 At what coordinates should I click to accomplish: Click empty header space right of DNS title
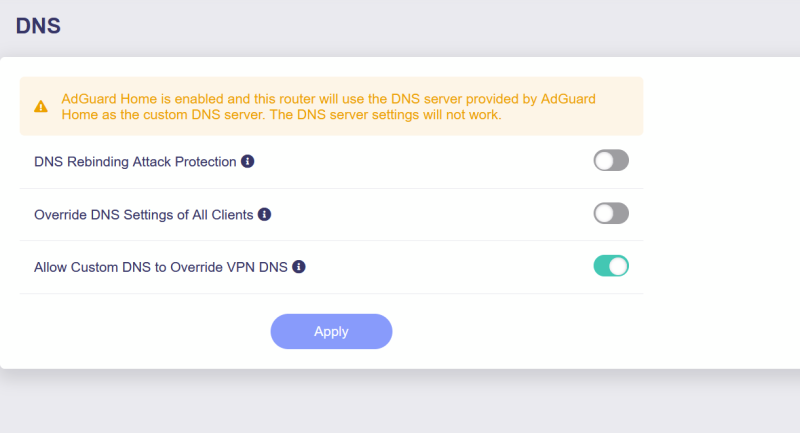[x=400, y=27]
